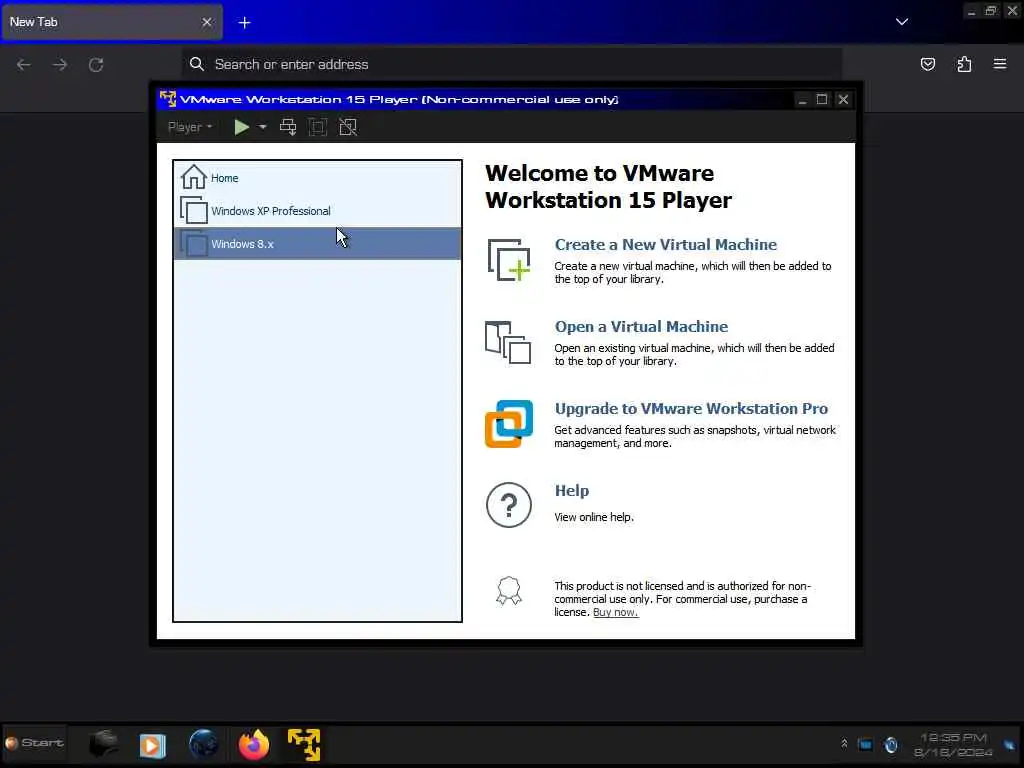The height and width of the screenshot is (768, 1024).
Task: Click the tray icon left of the clock
Action: (891, 744)
